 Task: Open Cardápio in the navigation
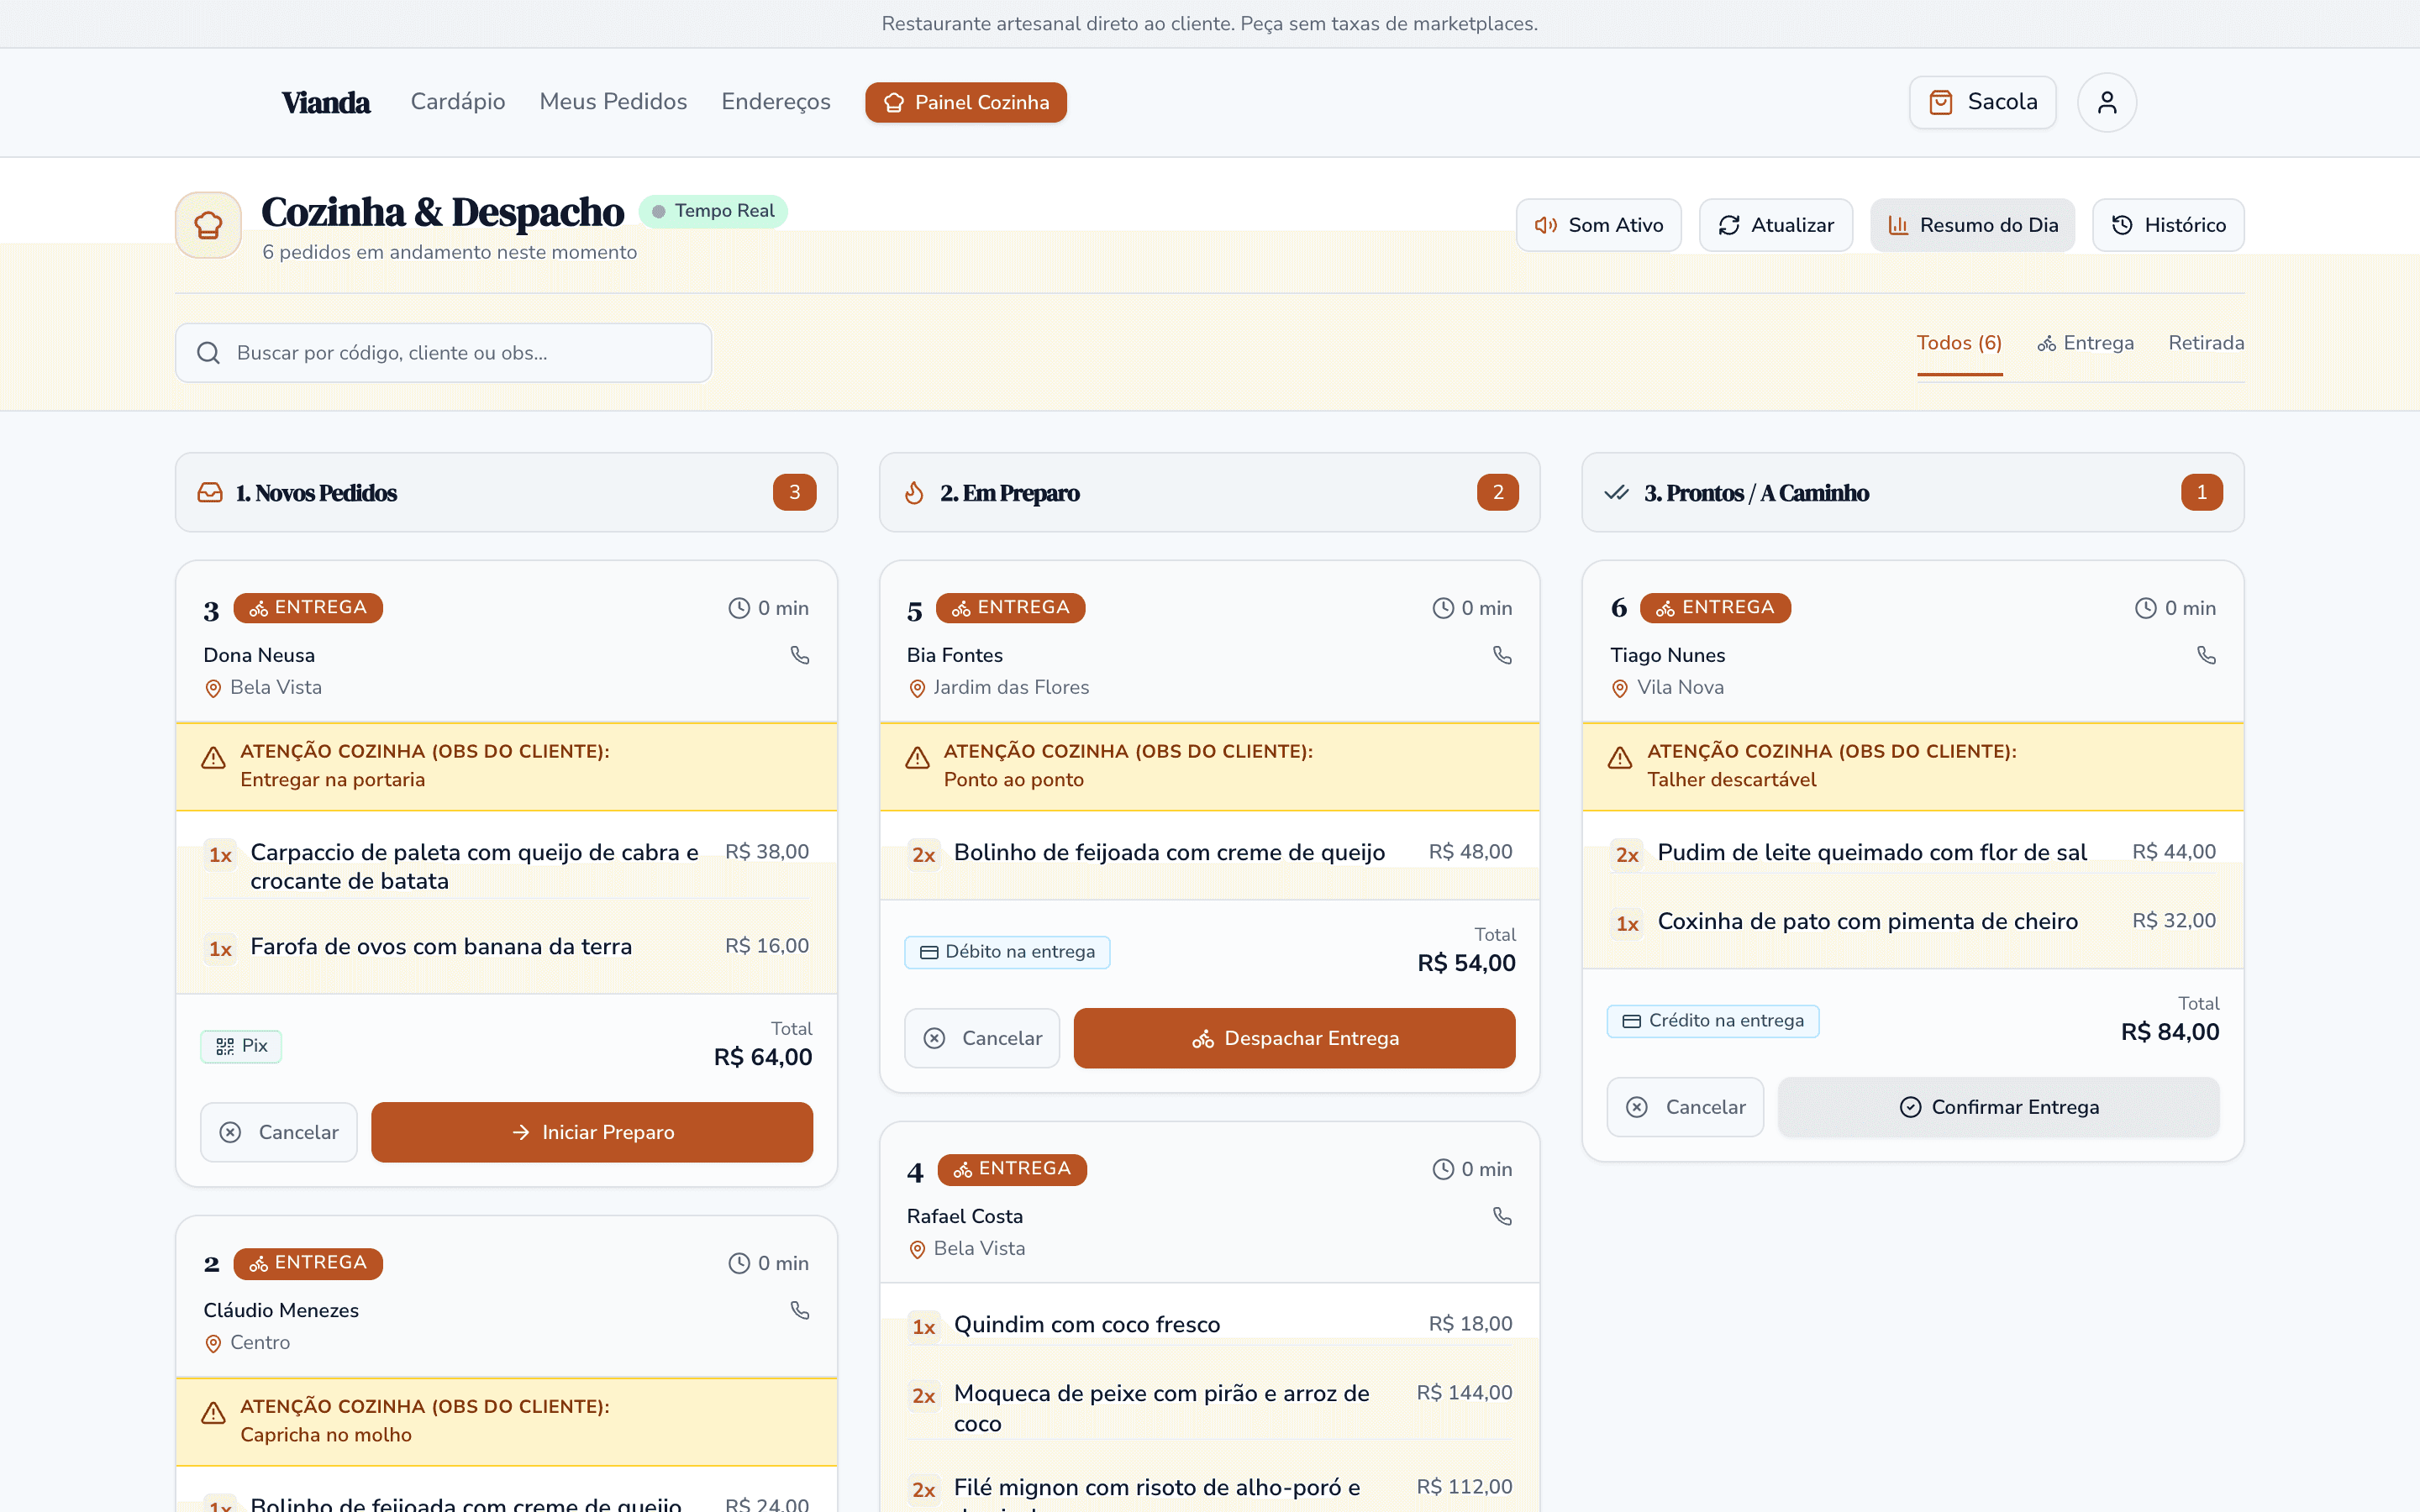point(458,102)
